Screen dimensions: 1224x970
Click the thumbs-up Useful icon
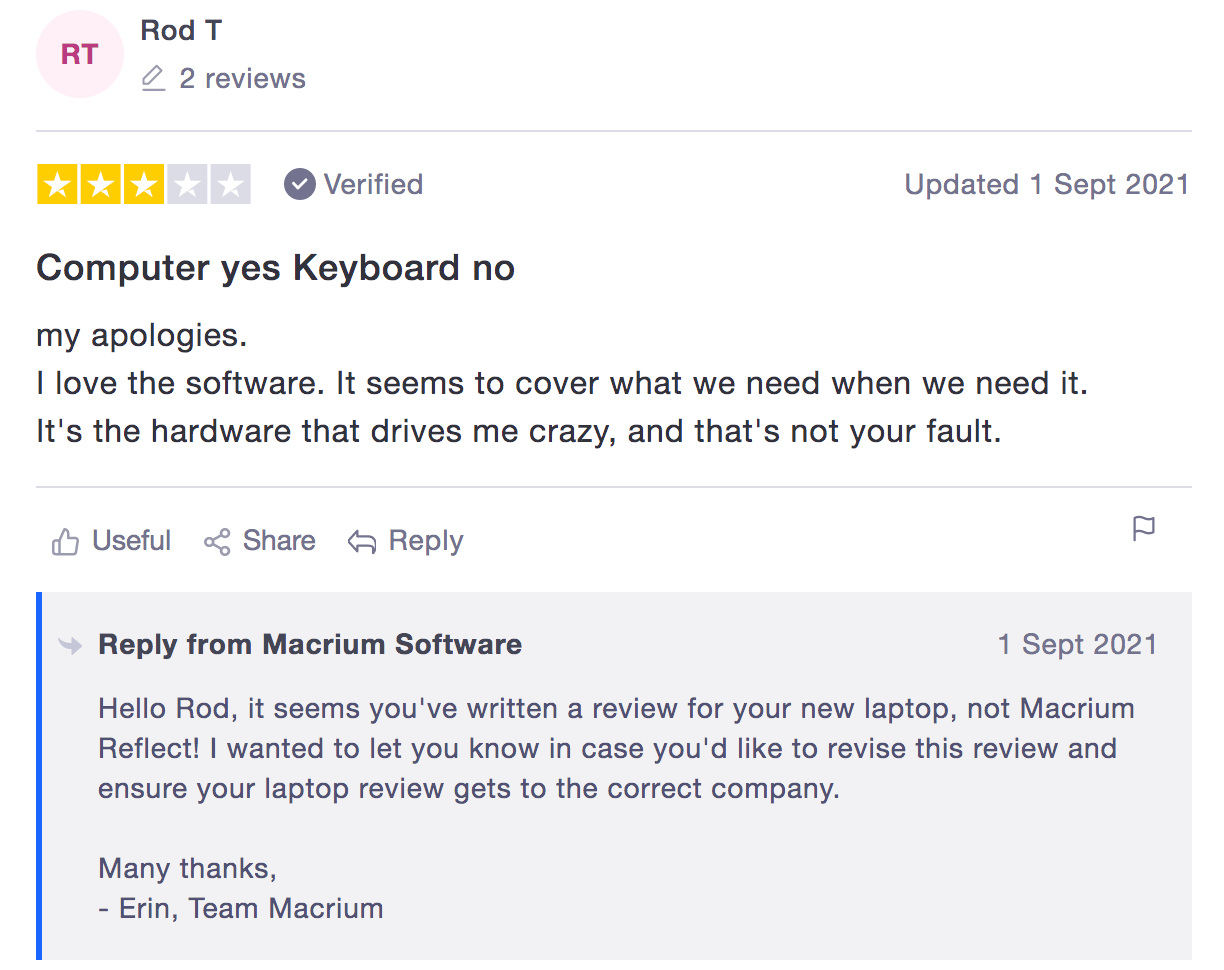point(66,542)
